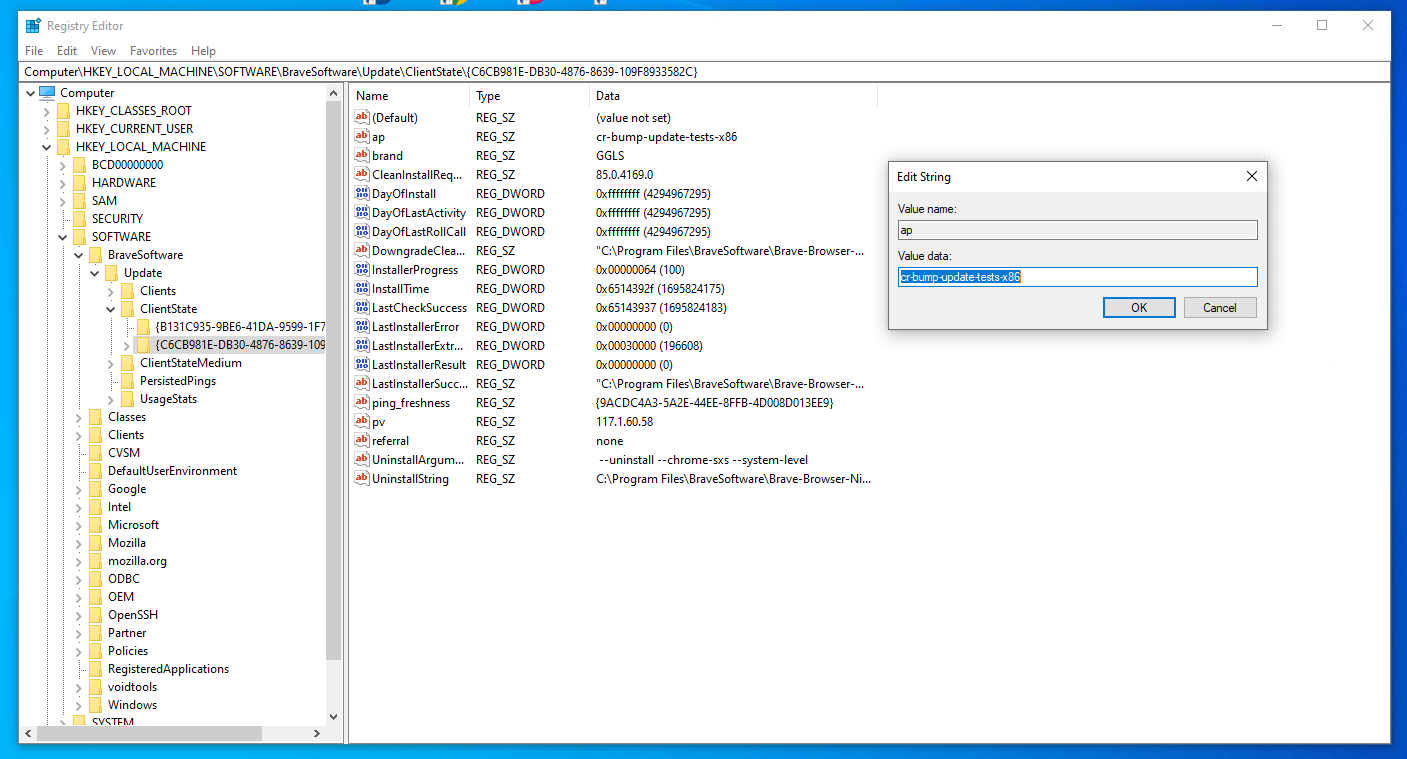The height and width of the screenshot is (759, 1407).
Task: Click inside the Value data field
Action: coord(1077,276)
